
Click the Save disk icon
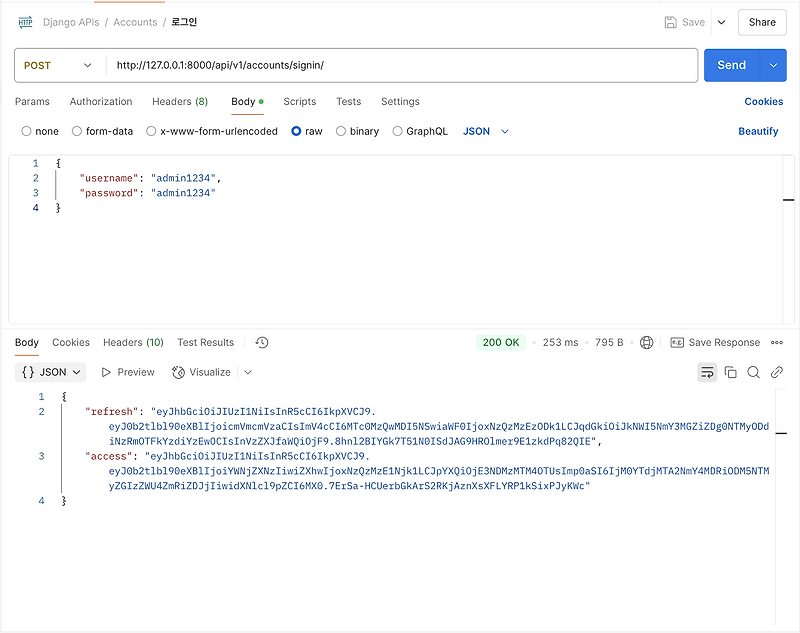(x=670, y=22)
